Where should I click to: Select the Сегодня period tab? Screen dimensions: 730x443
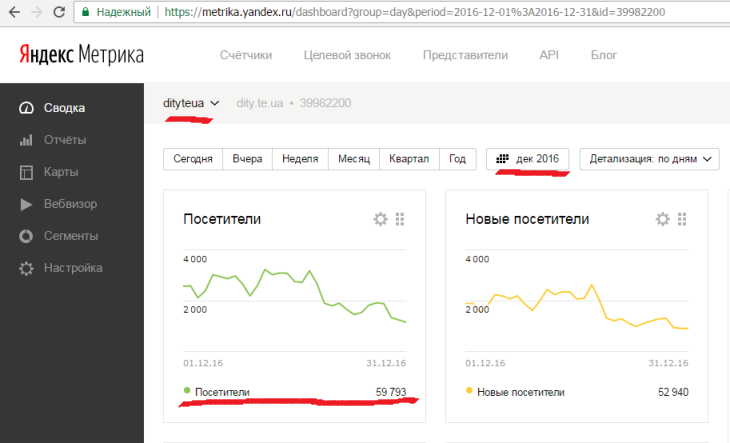[193, 159]
